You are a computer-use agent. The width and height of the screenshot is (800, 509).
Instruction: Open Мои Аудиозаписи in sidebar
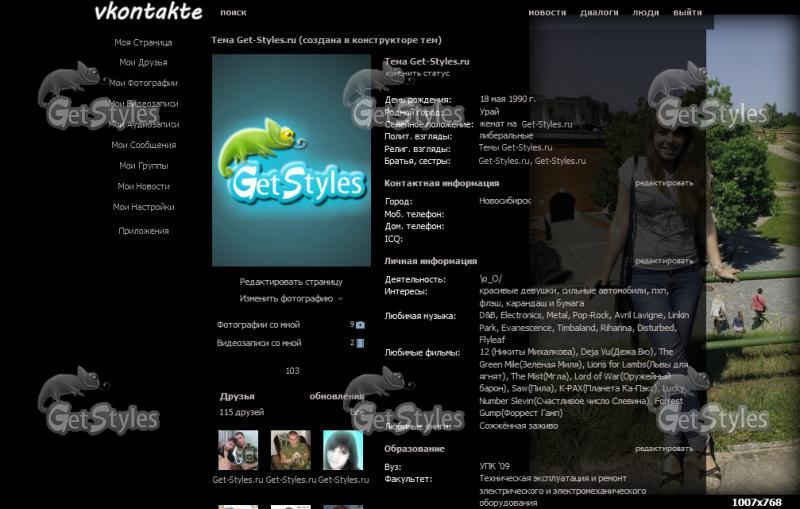(x=143, y=124)
